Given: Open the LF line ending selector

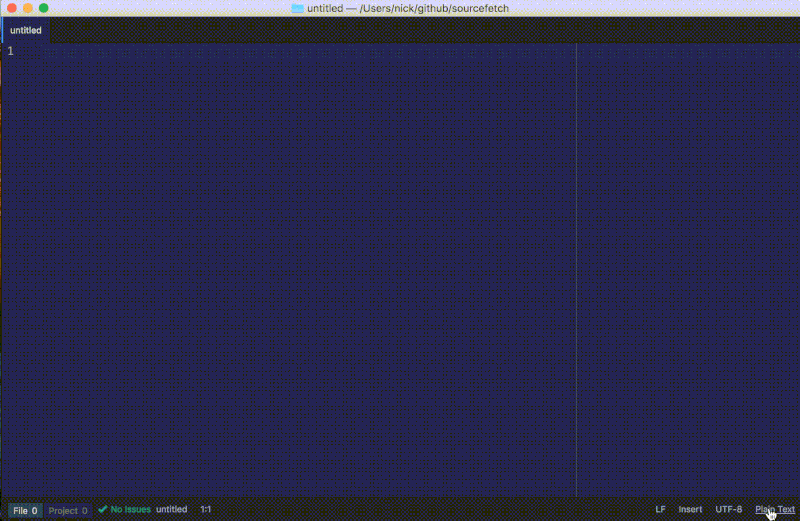Looking at the screenshot, I should 660,509.
